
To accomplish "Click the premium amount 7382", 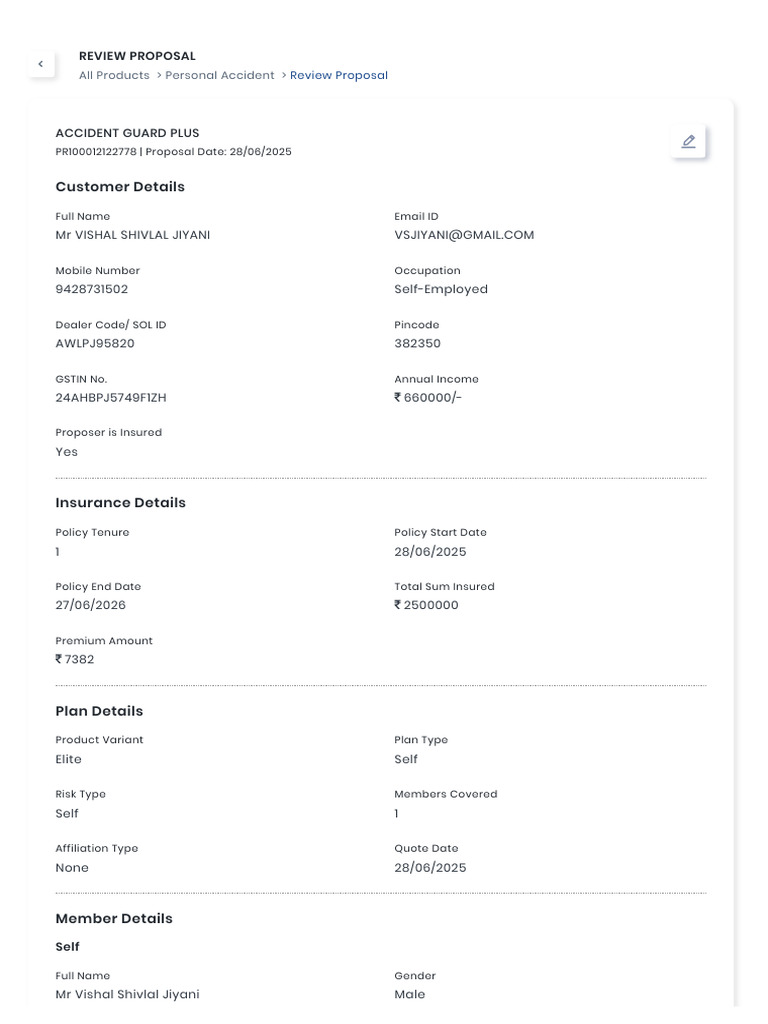I will [x=78, y=659].
